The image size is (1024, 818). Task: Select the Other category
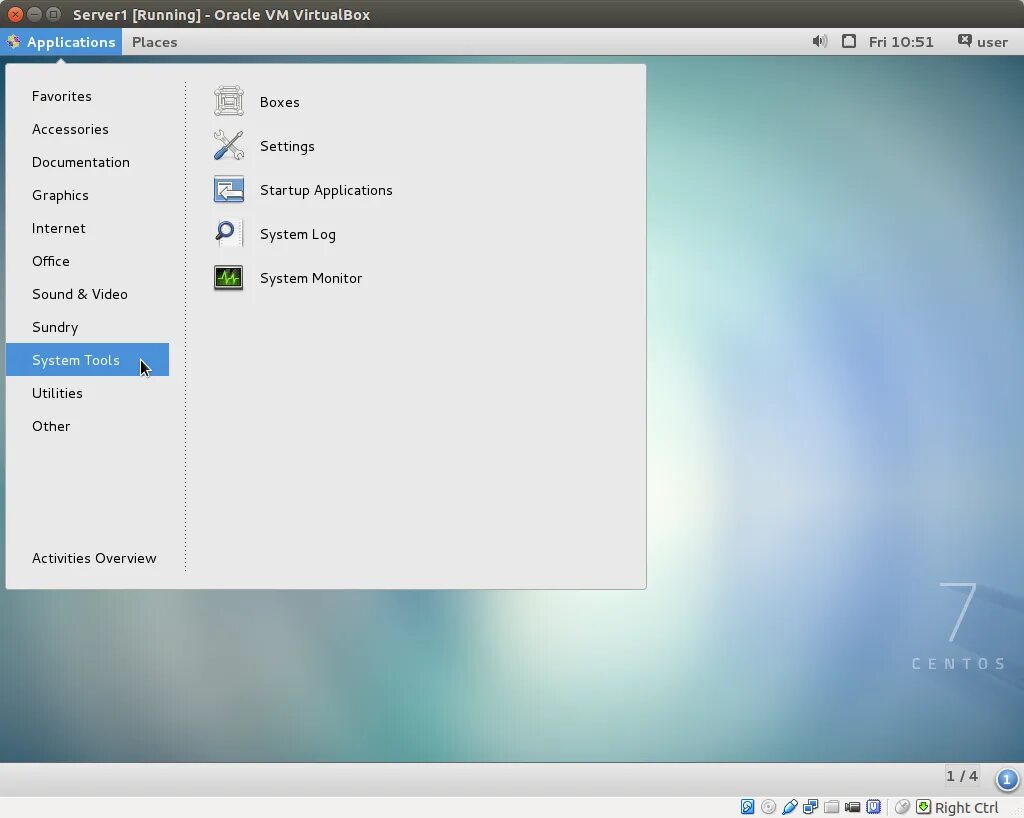pos(88,426)
